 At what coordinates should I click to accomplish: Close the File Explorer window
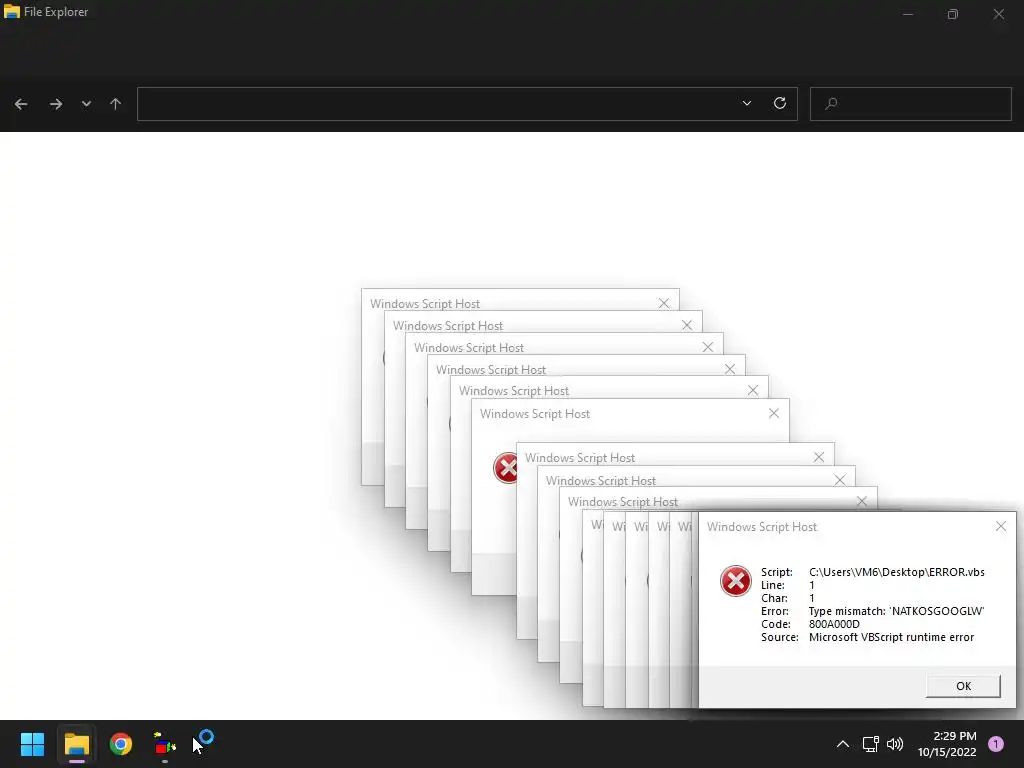(999, 14)
